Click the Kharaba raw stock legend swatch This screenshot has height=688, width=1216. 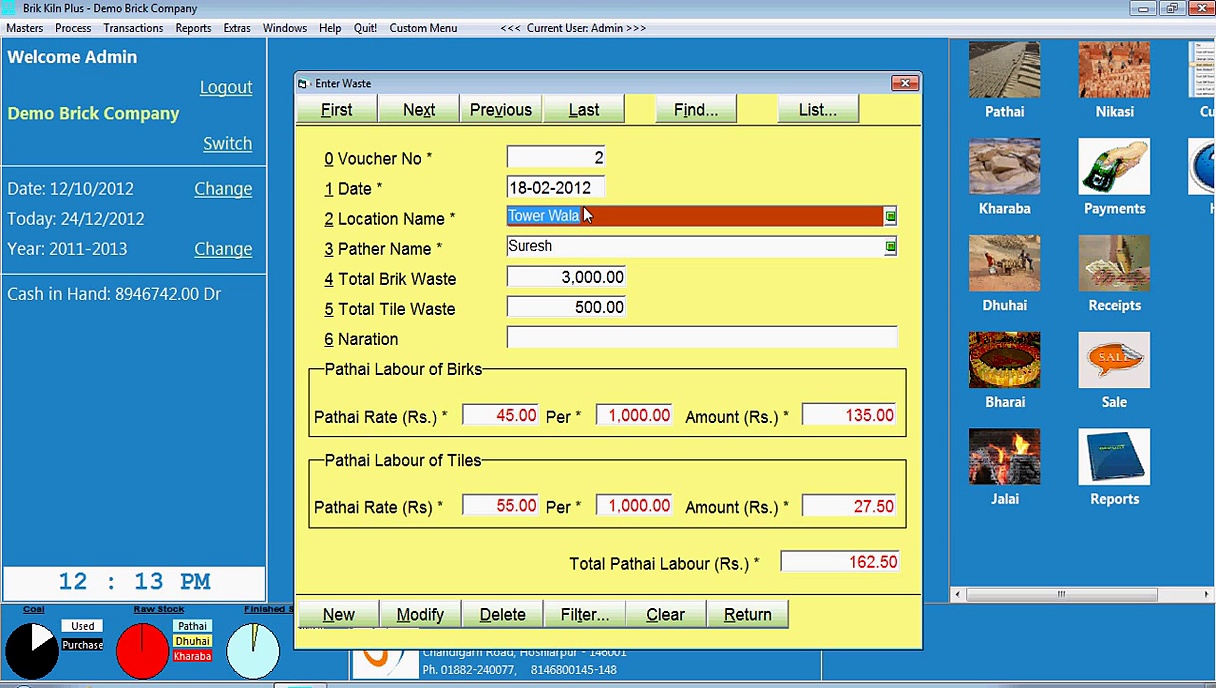(x=192, y=656)
